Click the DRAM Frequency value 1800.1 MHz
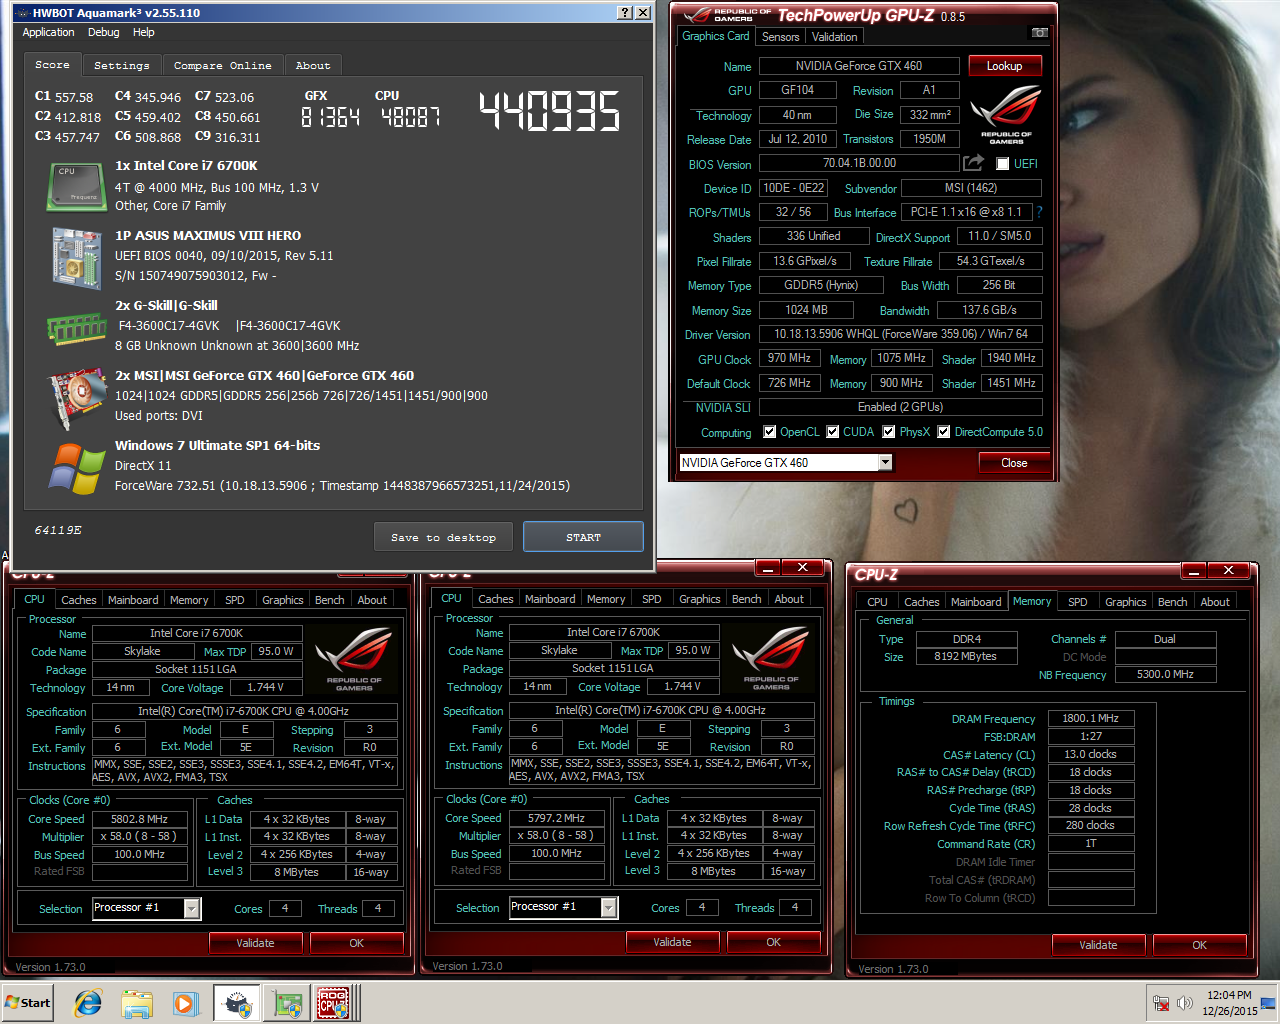The width and height of the screenshot is (1280, 1024). coord(1090,718)
